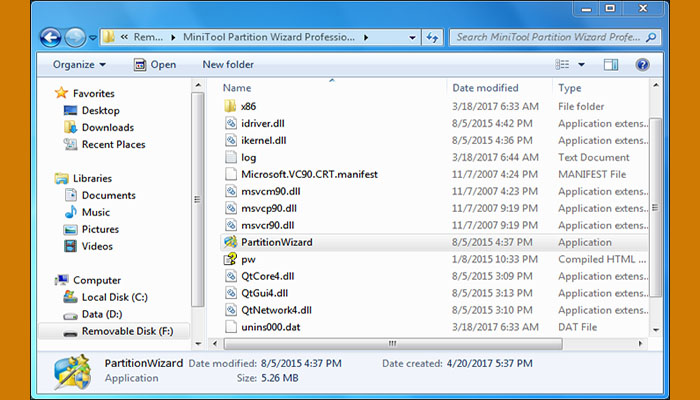Click the MiniTool Partition Wizard breadcrumb segment

[x=269, y=38]
